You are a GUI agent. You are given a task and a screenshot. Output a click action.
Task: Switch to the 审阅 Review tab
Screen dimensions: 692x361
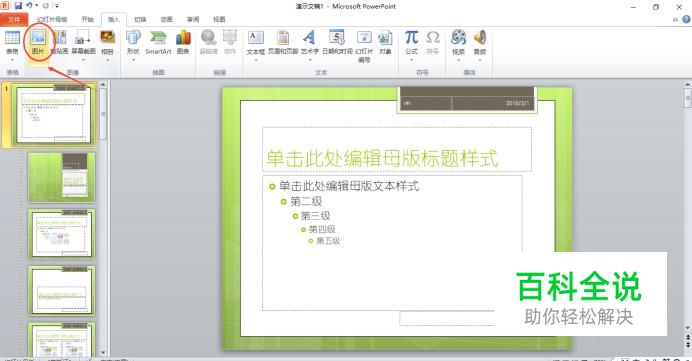[193, 19]
